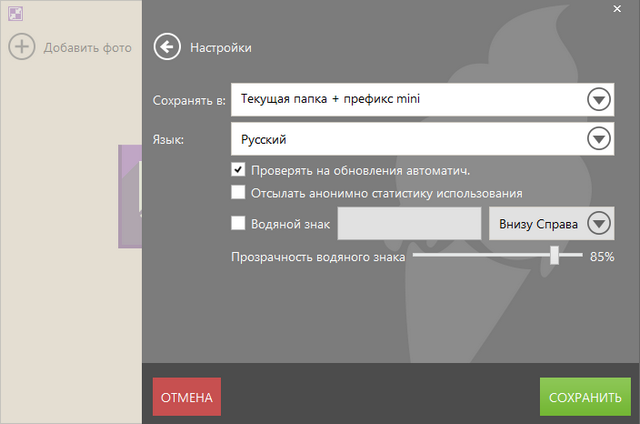Click the app logo in the title bar

(x=15, y=15)
